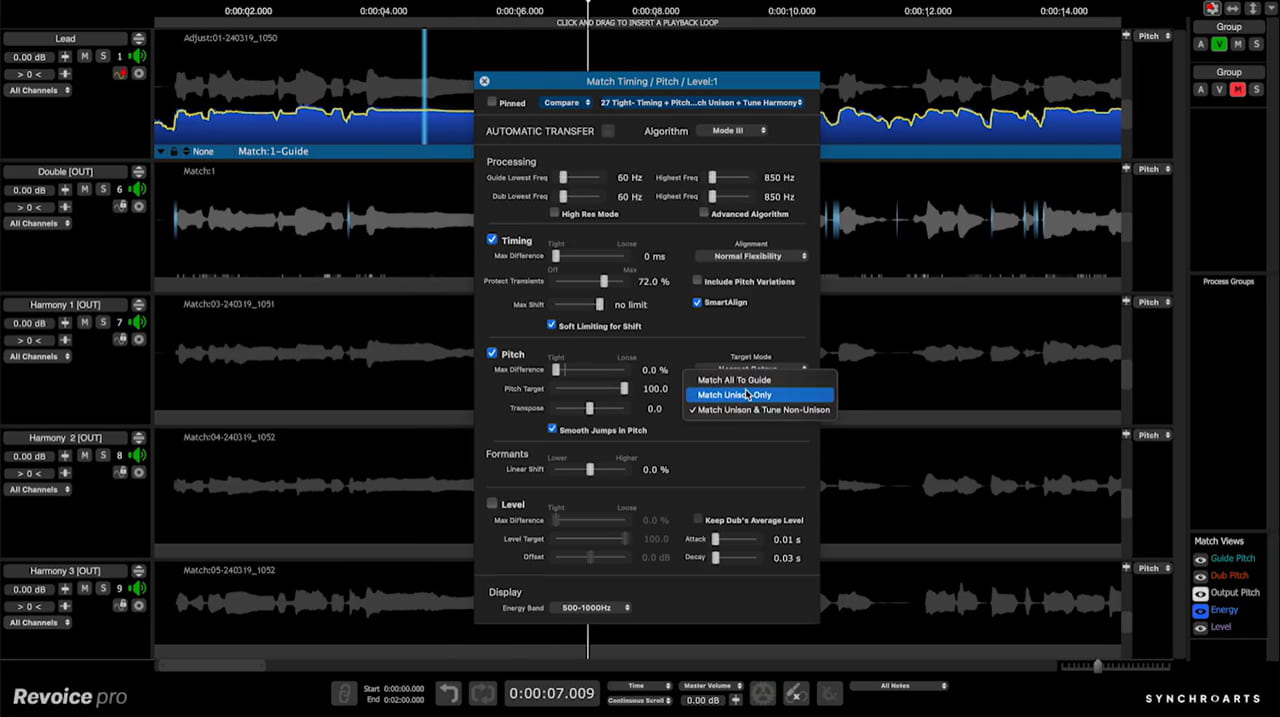The height and width of the screenshot is (717, 1280).
Task: Click the link icon beside the Start/End times
Action: pos(344,692)
